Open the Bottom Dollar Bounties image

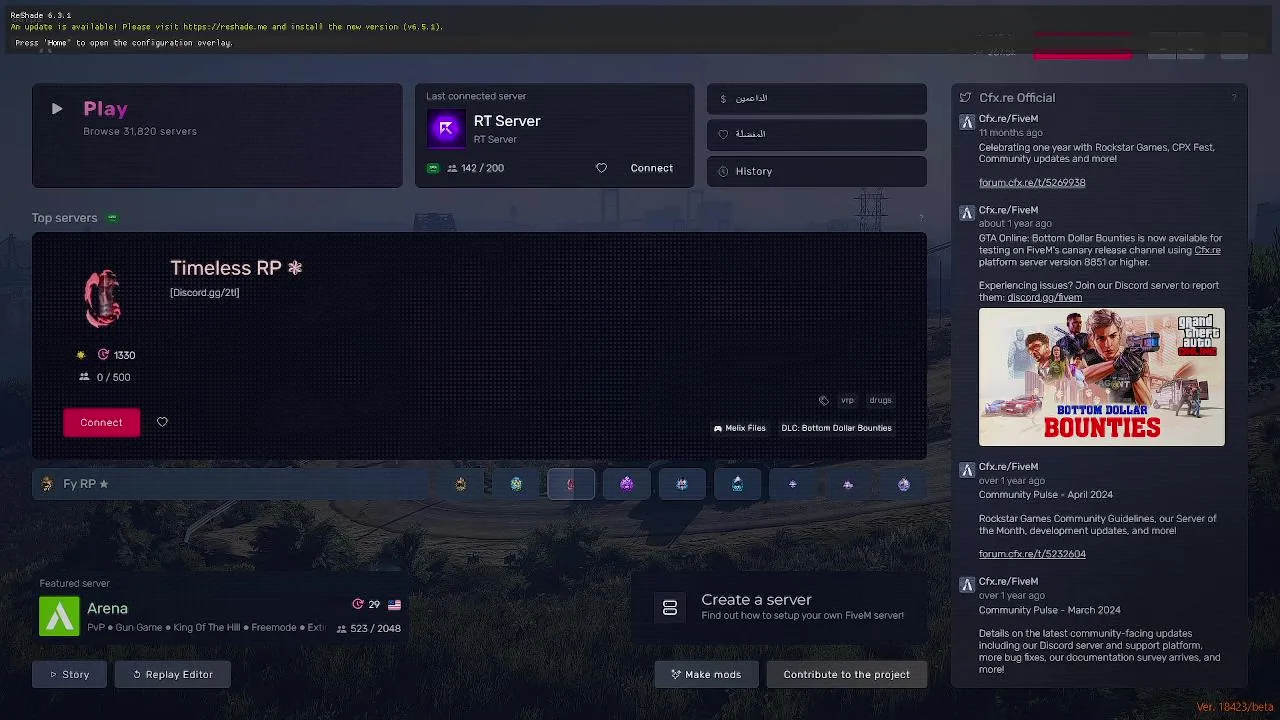click(x=1101, y=377)
